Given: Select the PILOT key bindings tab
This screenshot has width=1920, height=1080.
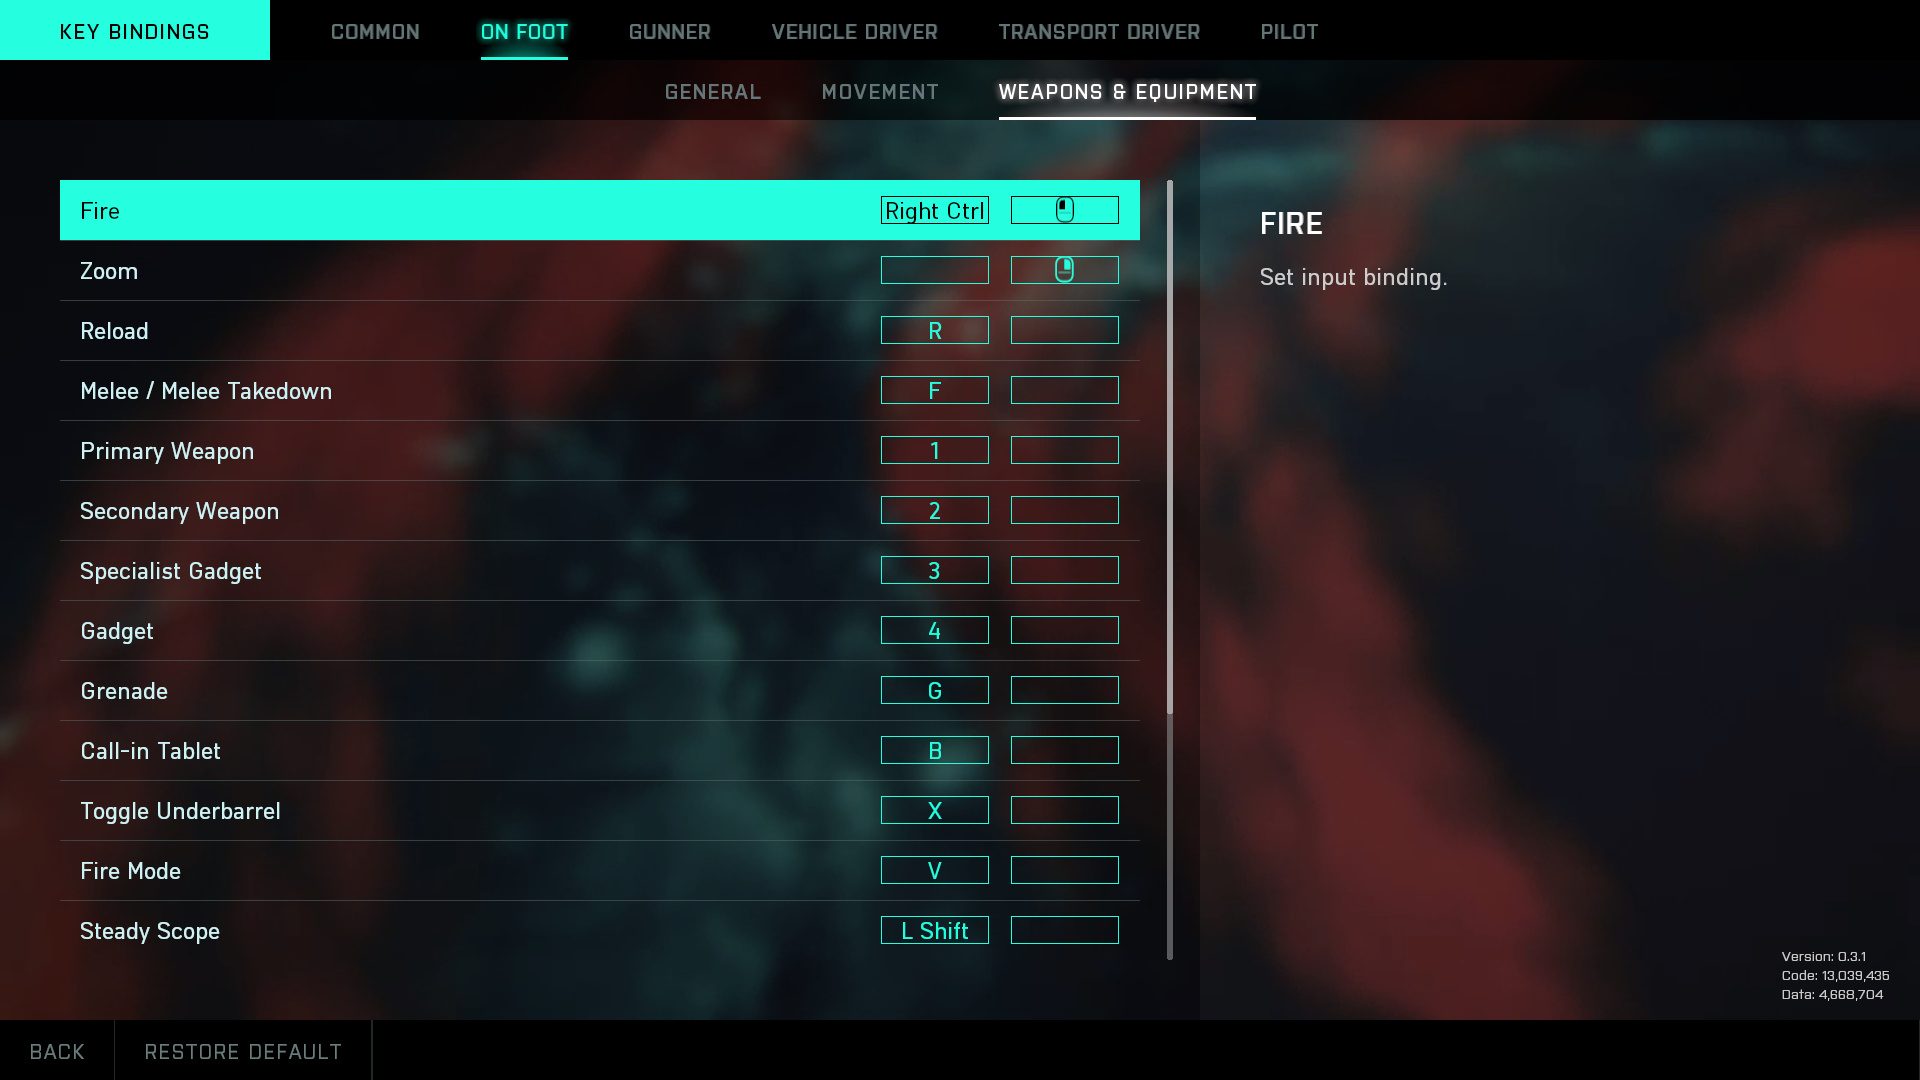Looking at the screenshot, I should click(x=1288, y=32).
